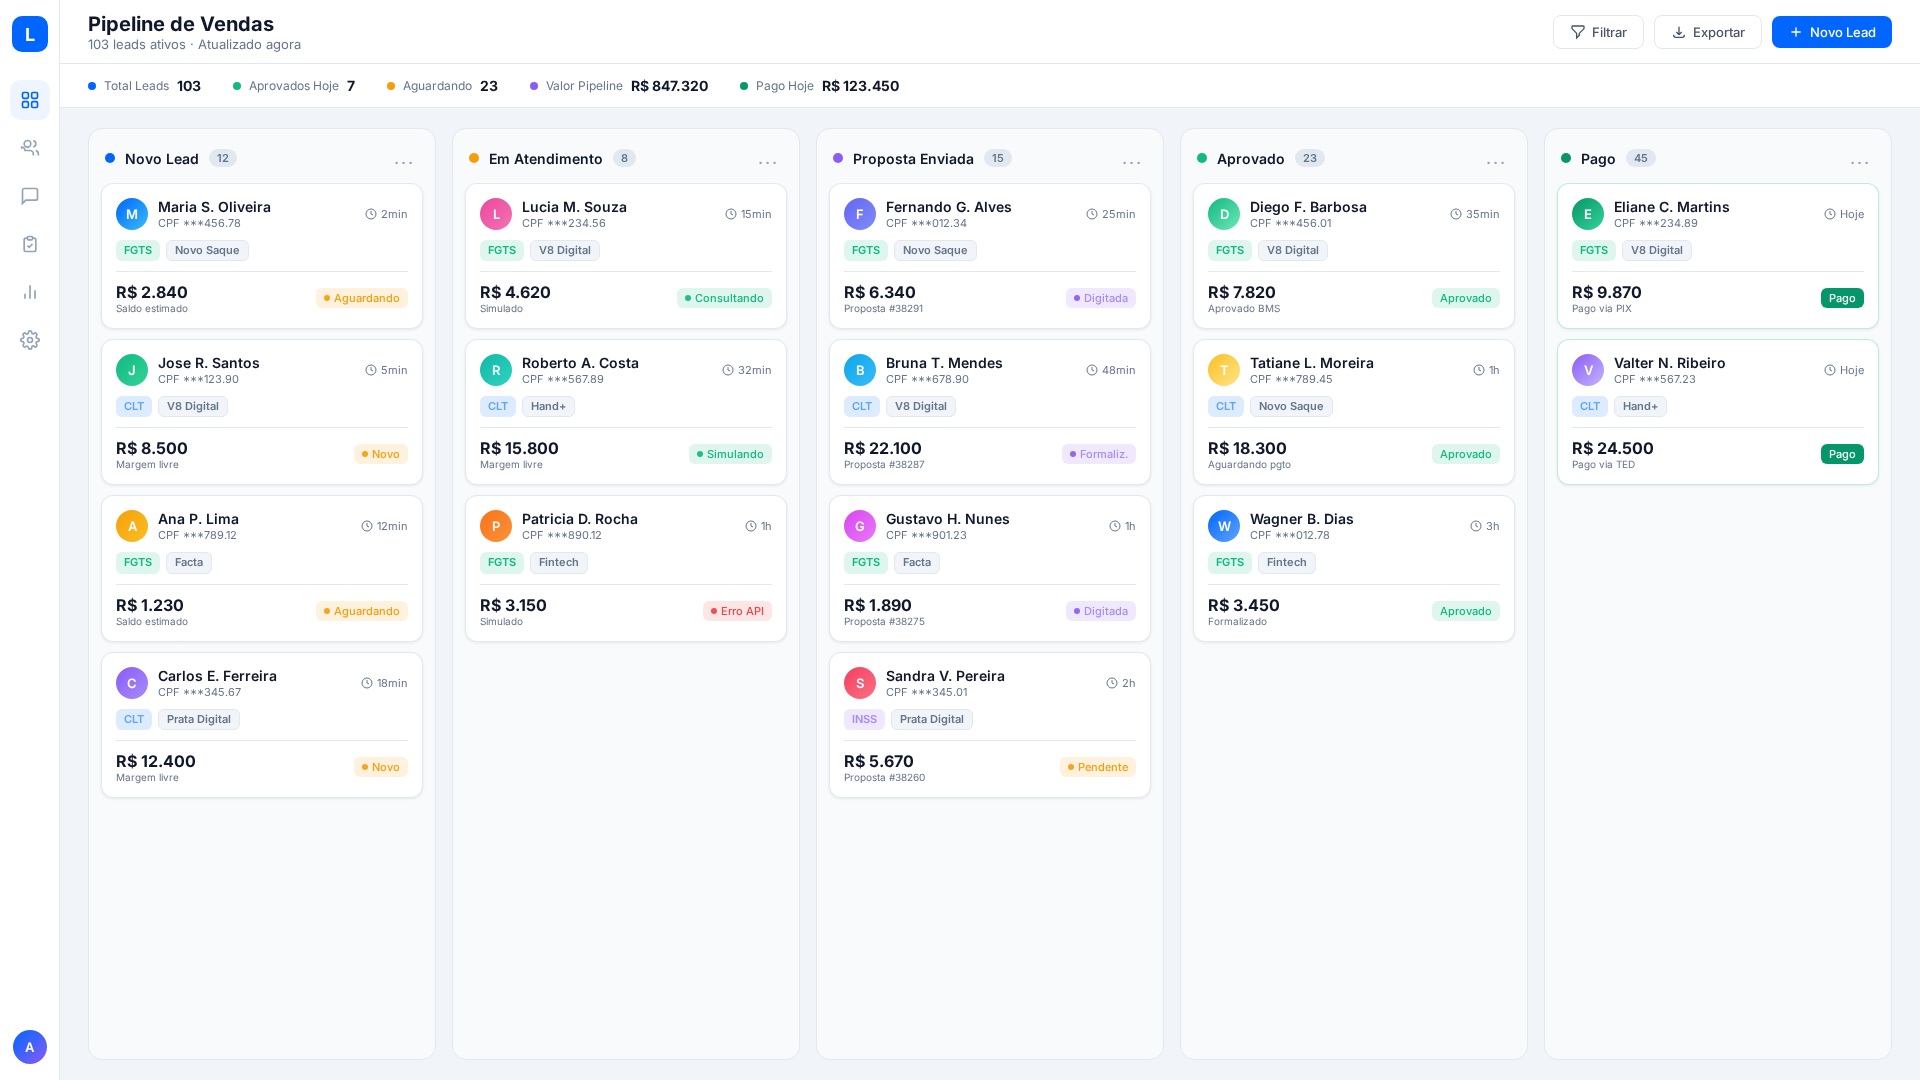Toggle the Pago badge on Eliane C. Martins

[1842, 298]
